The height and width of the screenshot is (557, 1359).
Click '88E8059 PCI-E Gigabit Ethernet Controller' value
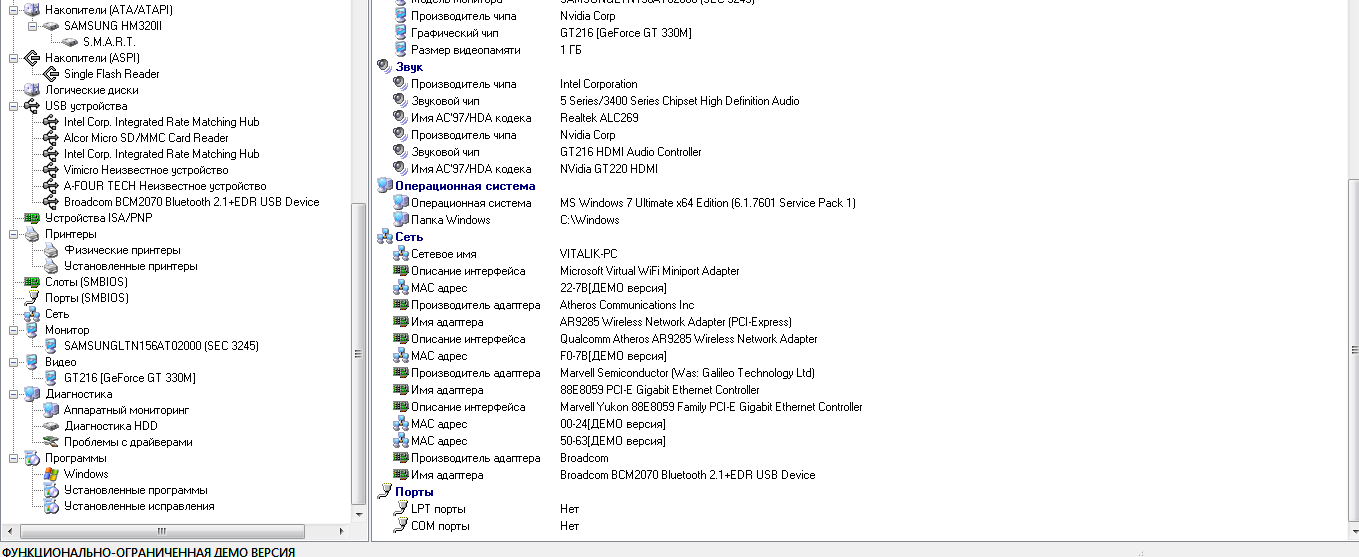(660, 390)
